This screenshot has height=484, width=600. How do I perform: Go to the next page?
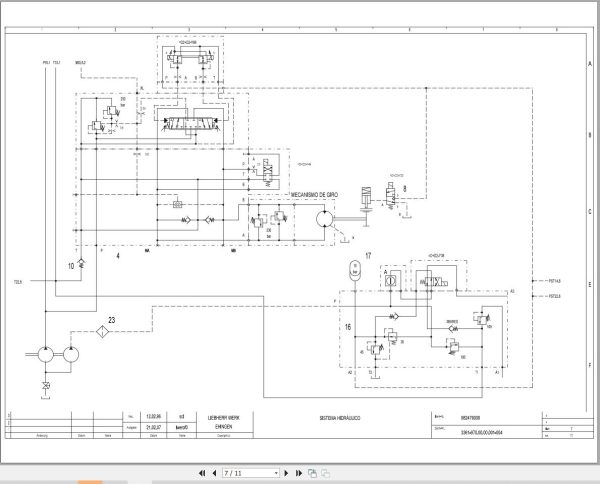tap(286, 473)
